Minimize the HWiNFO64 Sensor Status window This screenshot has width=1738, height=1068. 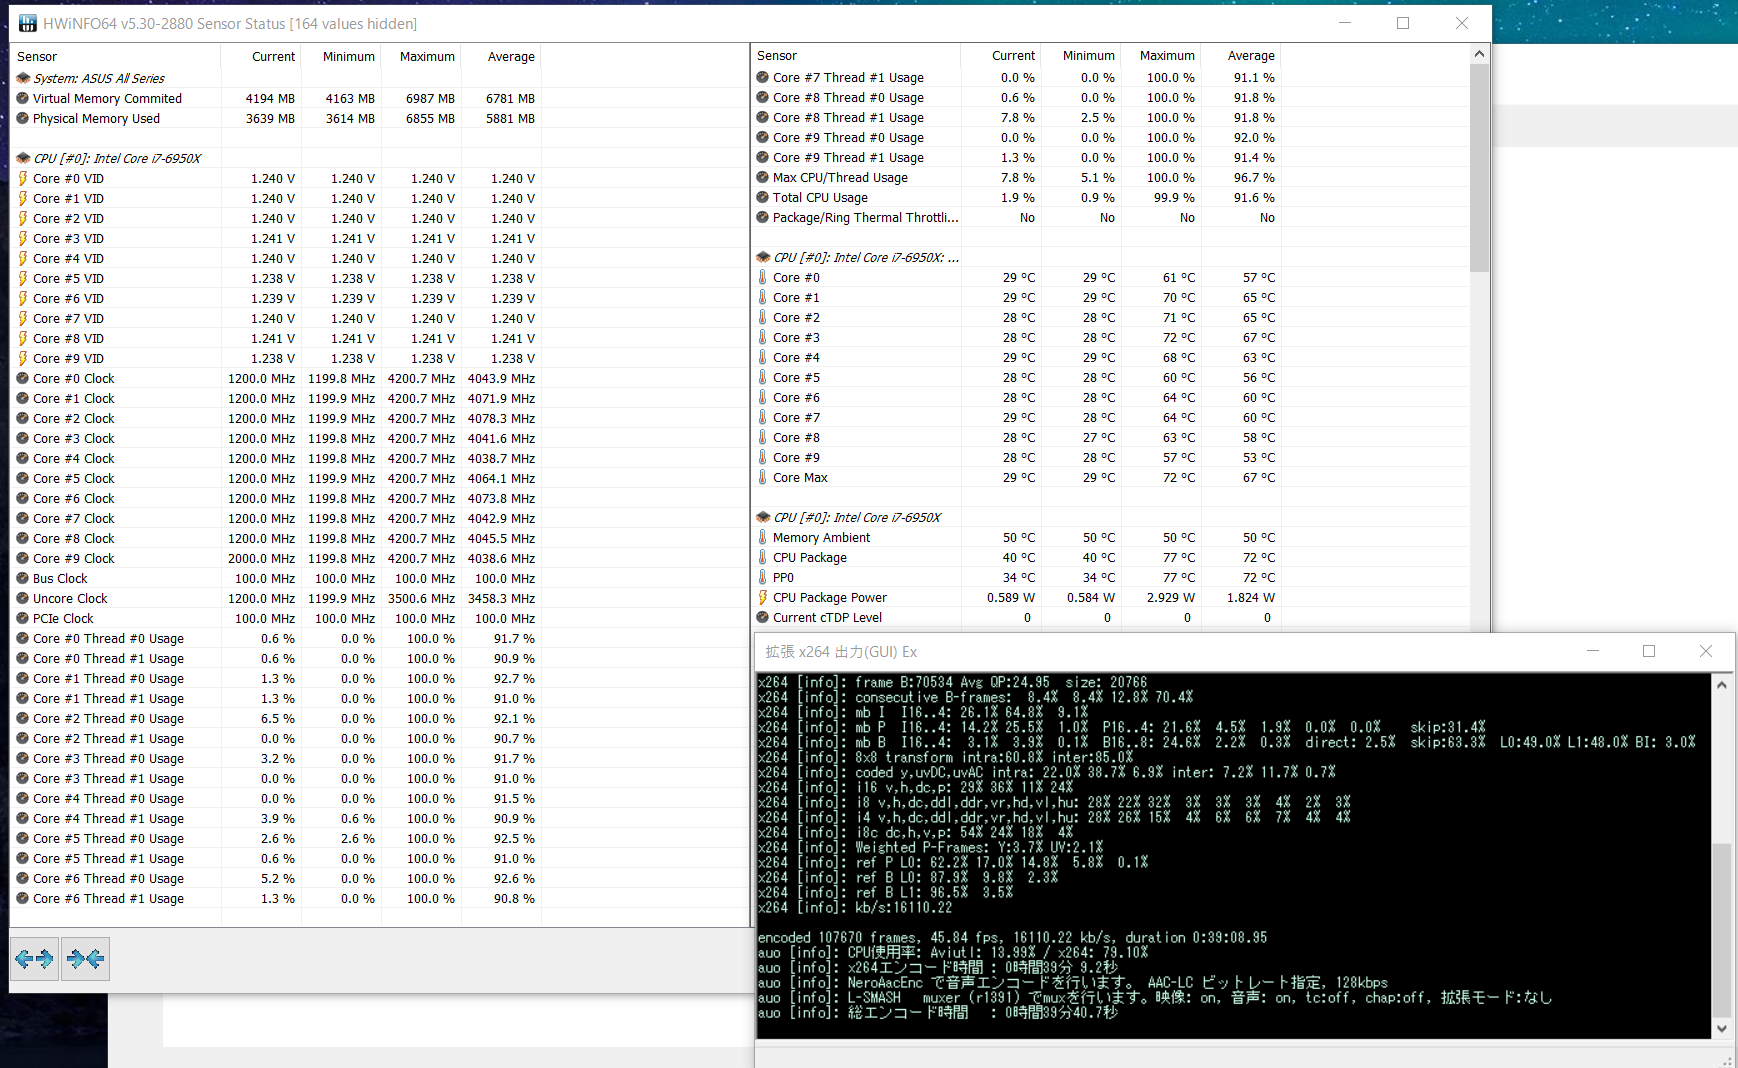coord(1345,23)
